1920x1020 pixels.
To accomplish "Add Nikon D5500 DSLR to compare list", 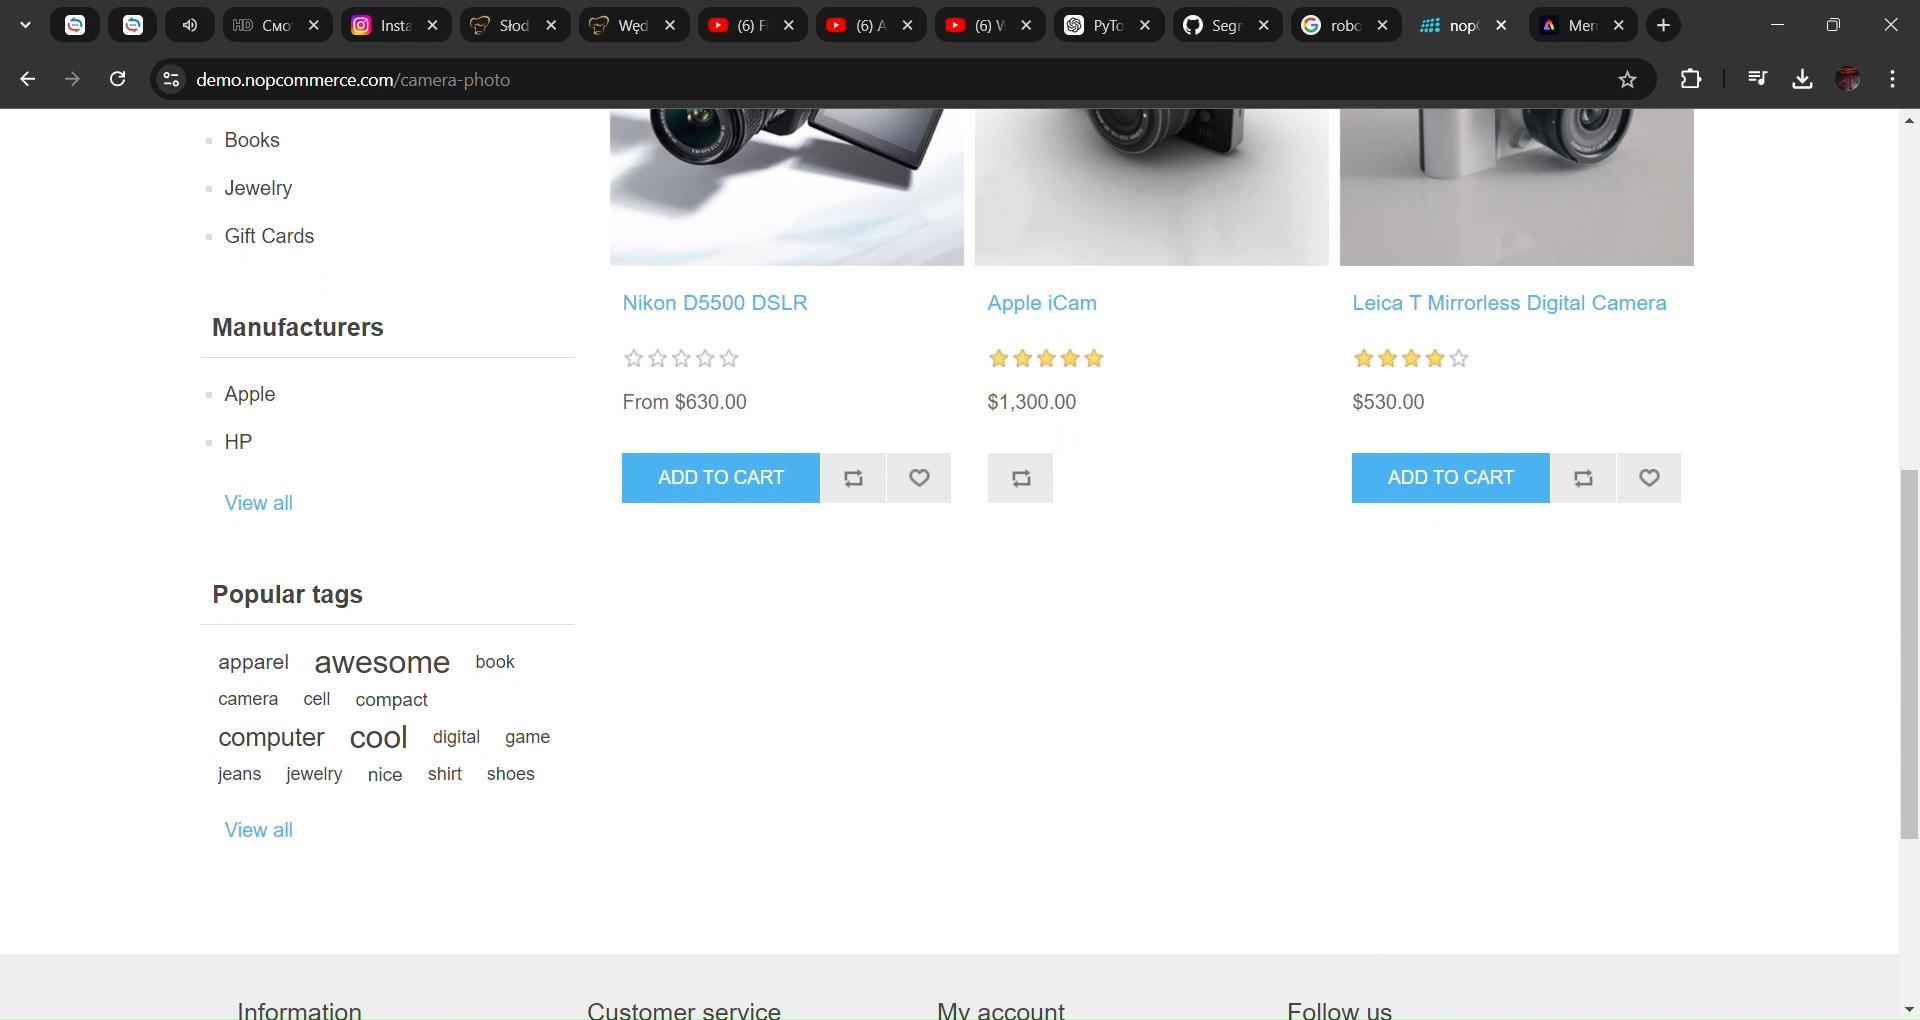I will pyautogui.click(x=853, y=478).
